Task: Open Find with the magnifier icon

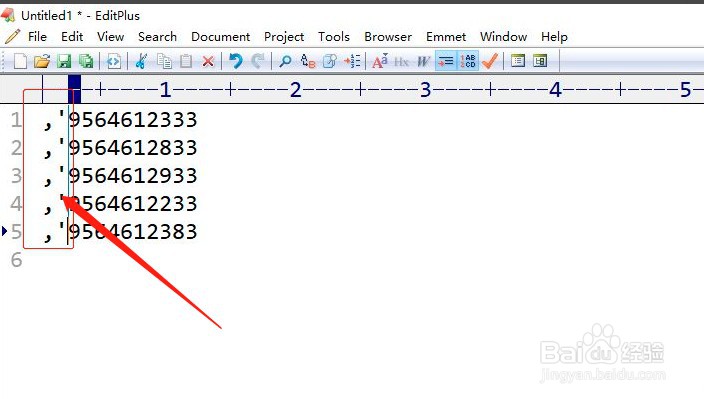Action: click(x=285, y=61)
